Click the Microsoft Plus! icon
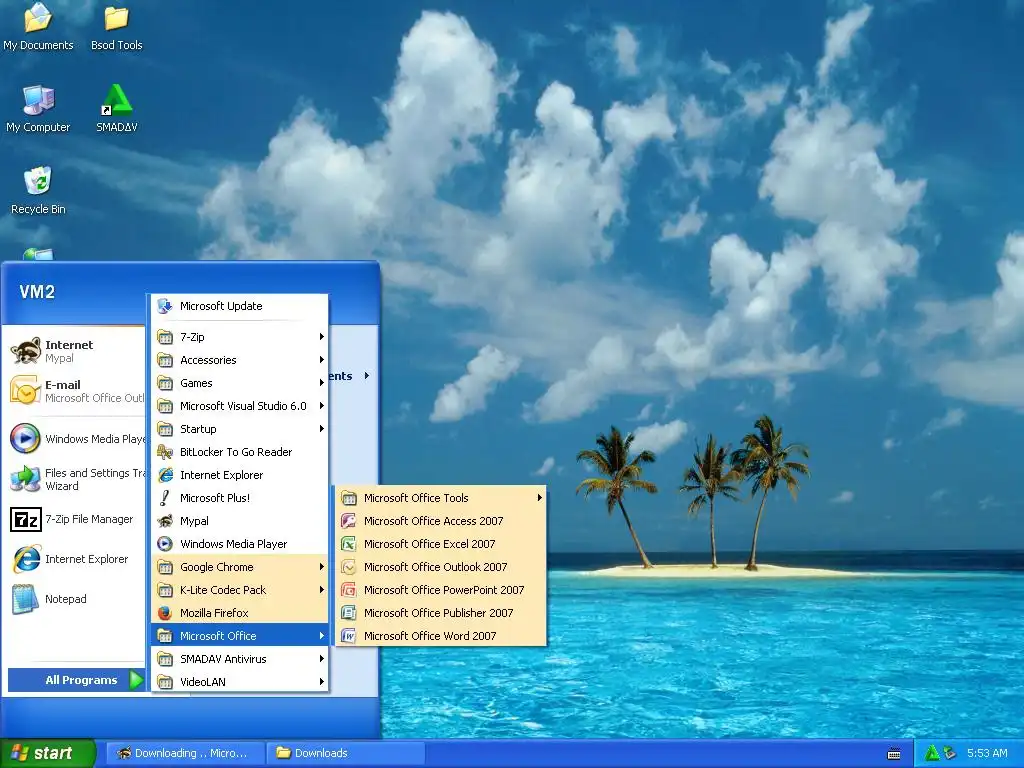The height and width of the screenshot is (768, 1024). point(165,498)
